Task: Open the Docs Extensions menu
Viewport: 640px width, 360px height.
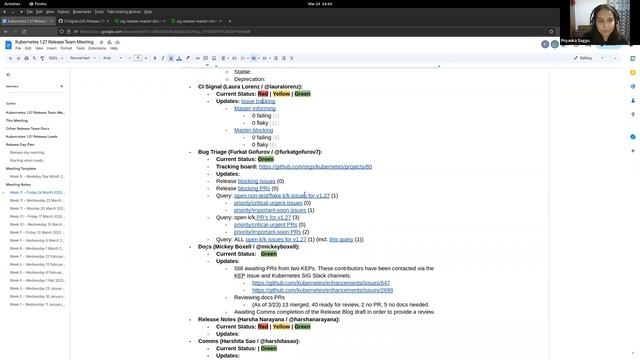Action: 97,48
